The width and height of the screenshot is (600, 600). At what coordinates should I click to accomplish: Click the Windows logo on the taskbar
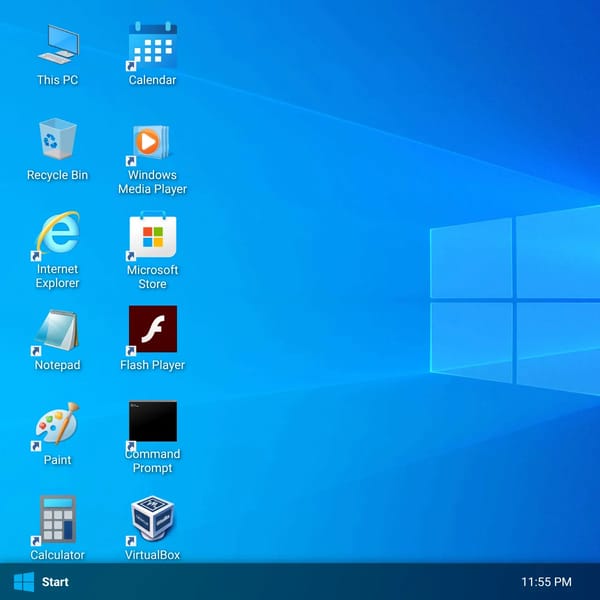[24, 582]
